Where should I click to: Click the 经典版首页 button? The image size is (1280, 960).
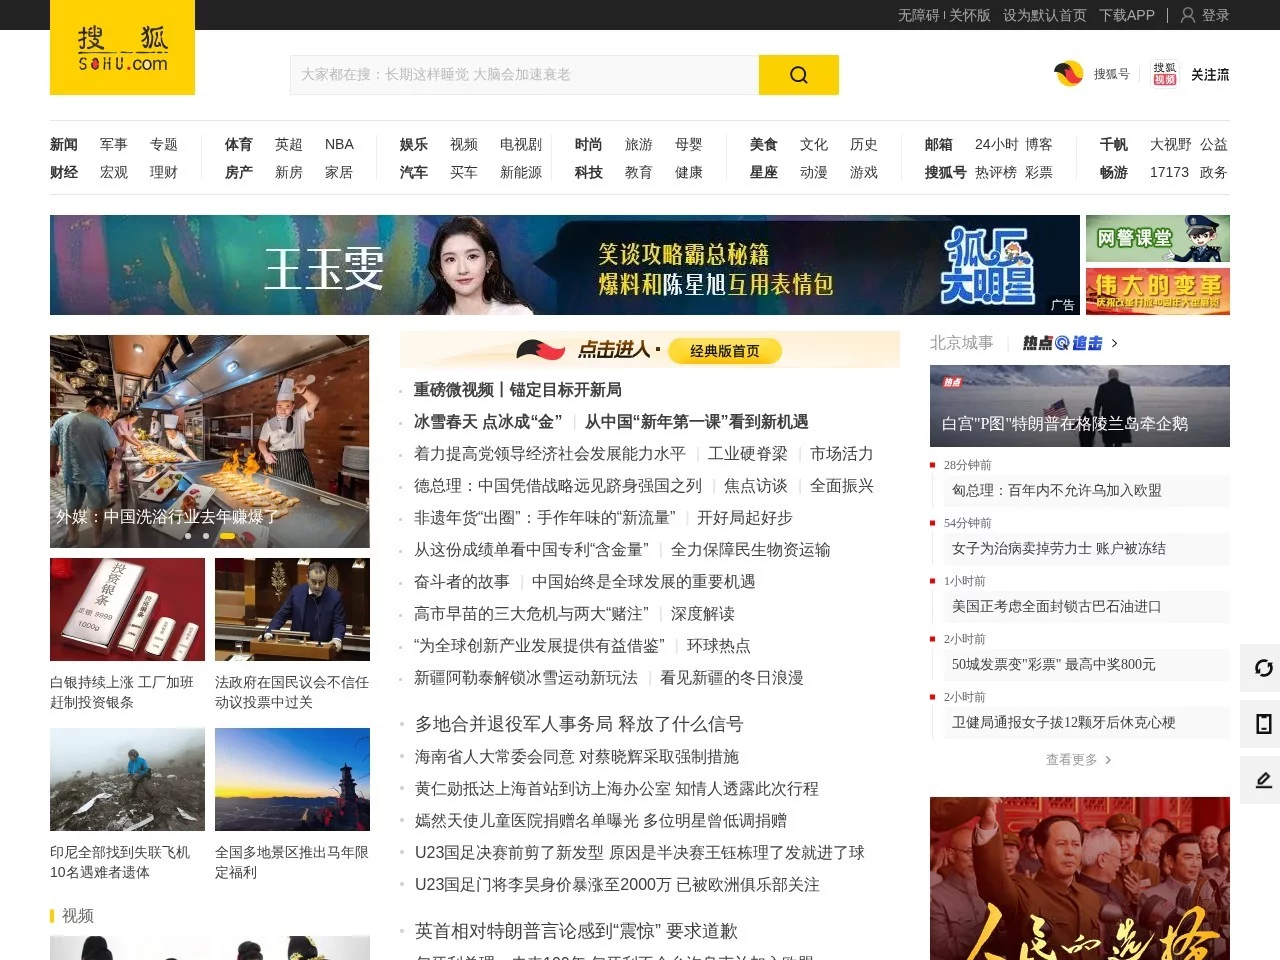click(x=727, y=351)
